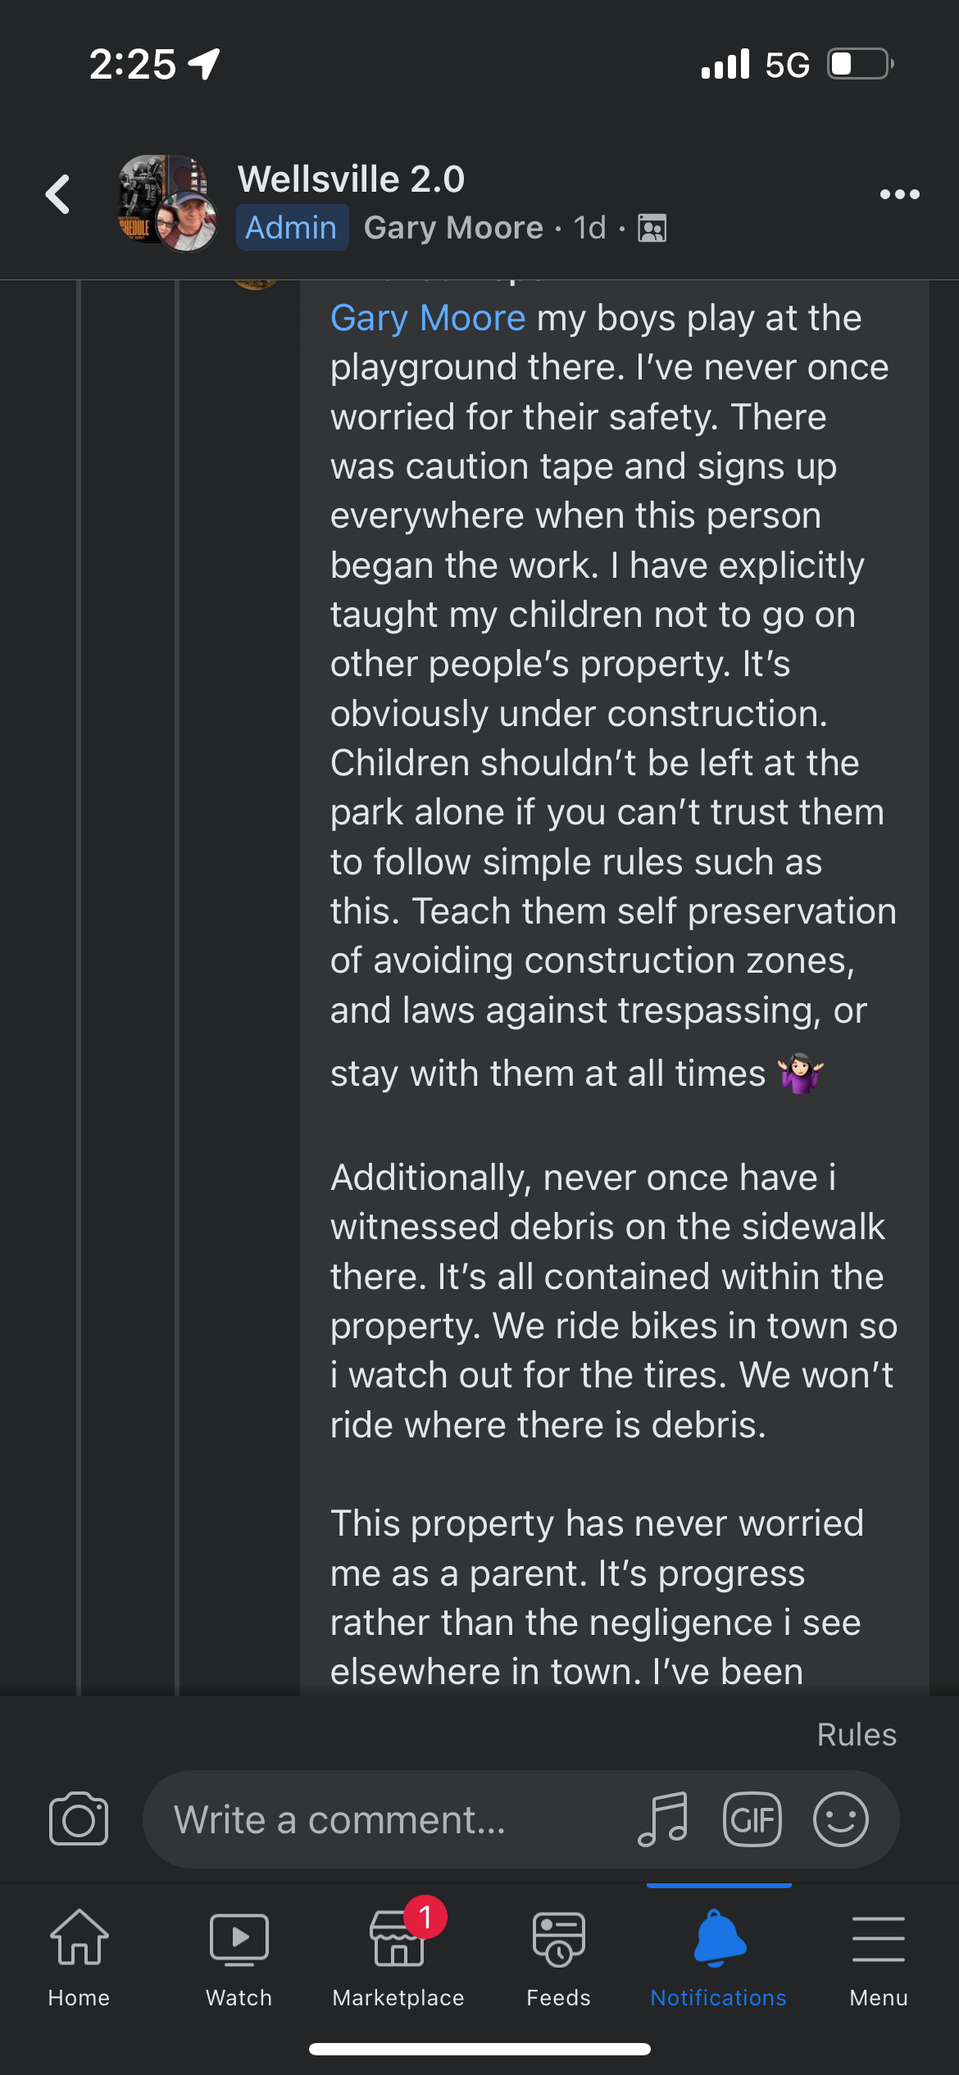Open the Wellsville 2.0 group avatar
Viewport: 959px width, 2075px height.
pos(167,203)
